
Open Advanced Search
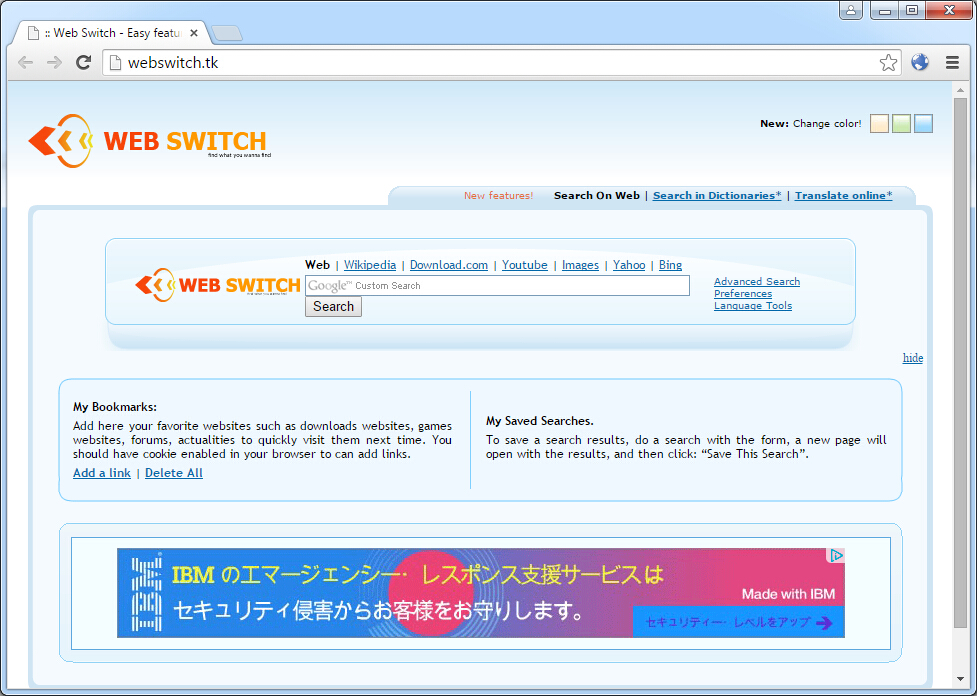coord(756,282)
